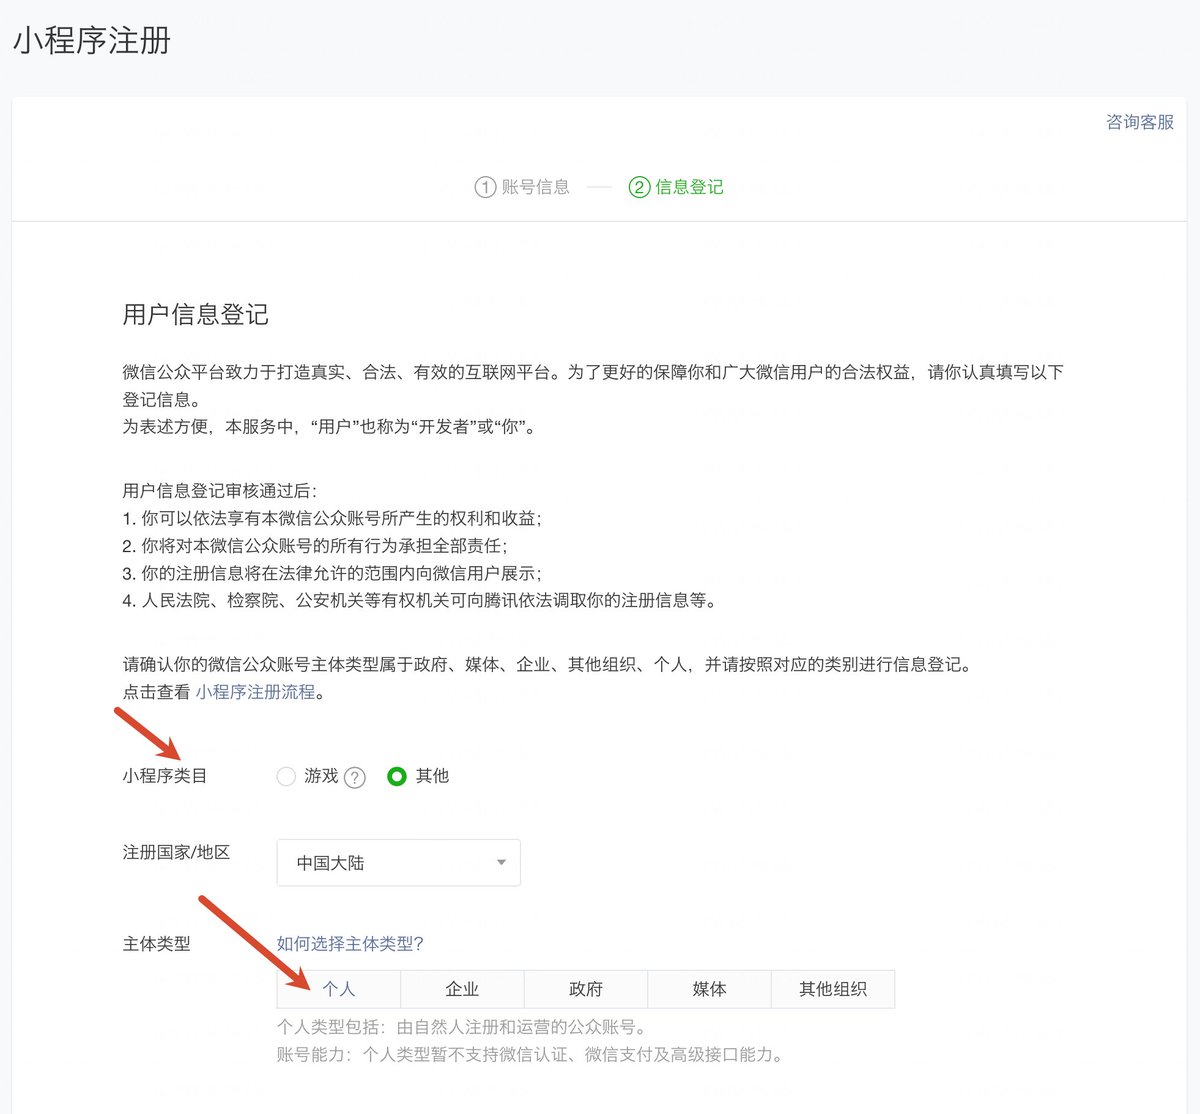This screenshot has height=1114, width=1200.
Task: Click the paragraph starting 请确认你的微信公众账号
Action: click(547, 664)
